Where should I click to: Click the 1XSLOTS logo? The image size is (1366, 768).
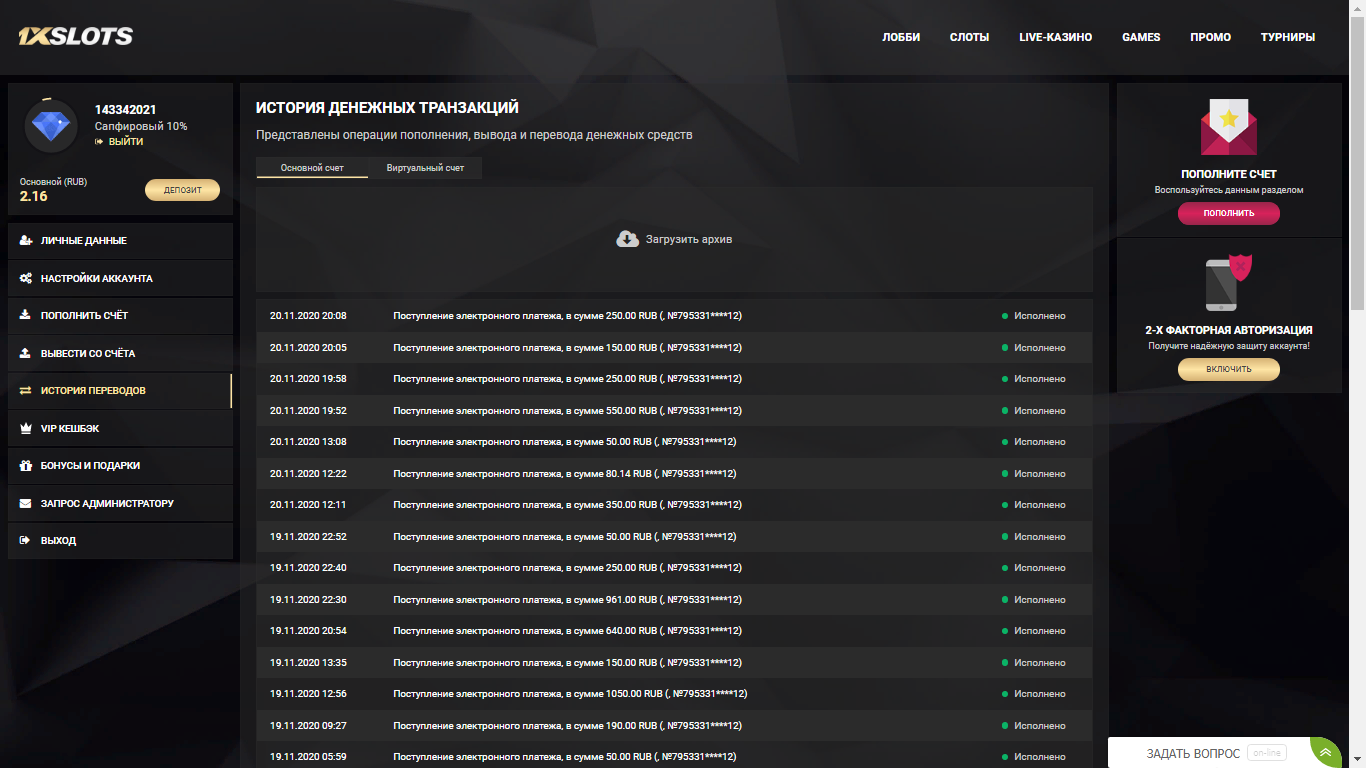[x=75, y=37]
